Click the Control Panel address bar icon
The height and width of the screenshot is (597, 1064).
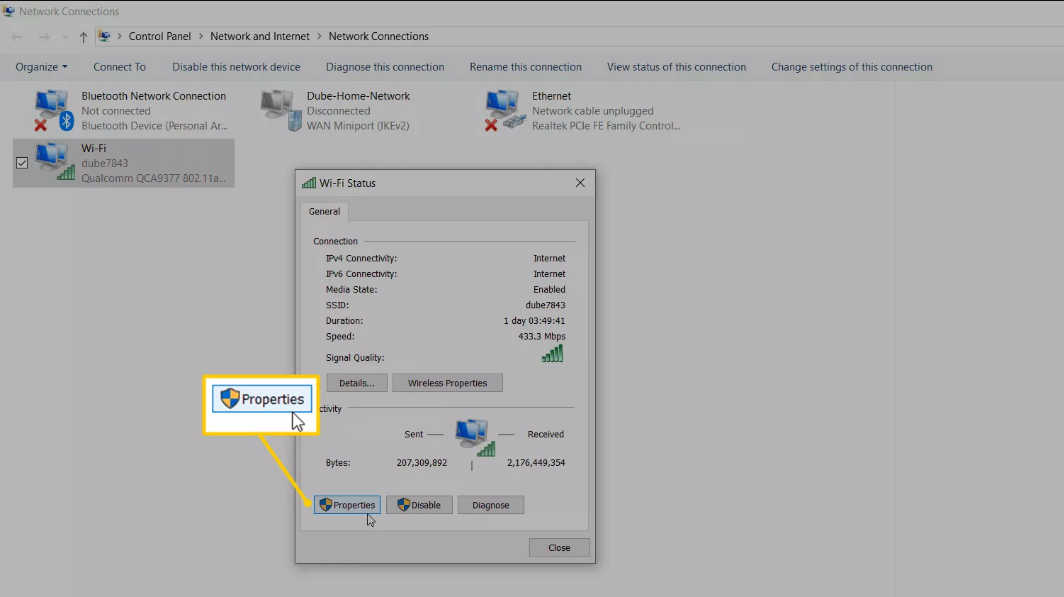click(104, 36)
